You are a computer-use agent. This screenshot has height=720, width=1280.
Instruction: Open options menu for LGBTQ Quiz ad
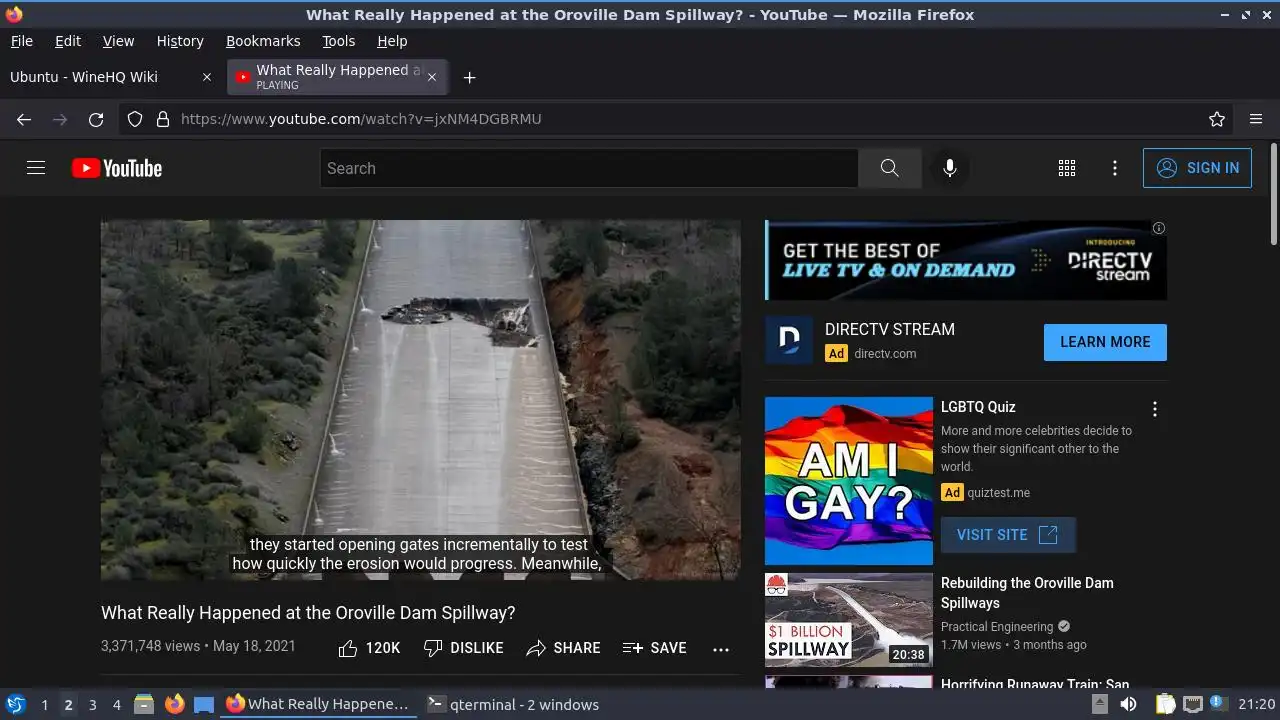(1155, 409)
